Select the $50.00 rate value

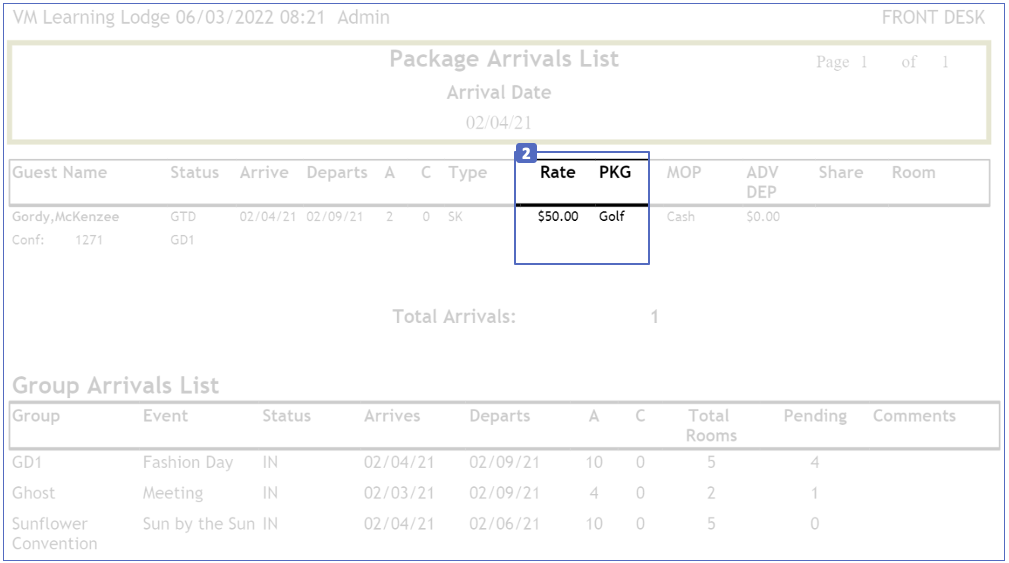point(557,216)
